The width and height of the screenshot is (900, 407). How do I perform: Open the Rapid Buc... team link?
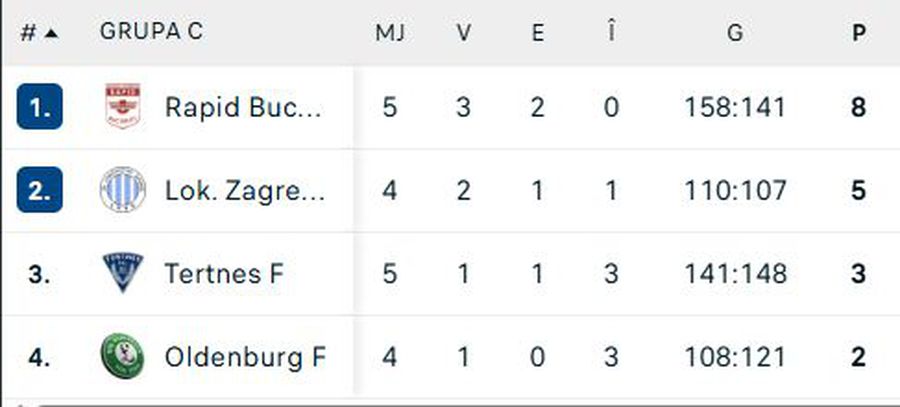[x=244, y=107]
